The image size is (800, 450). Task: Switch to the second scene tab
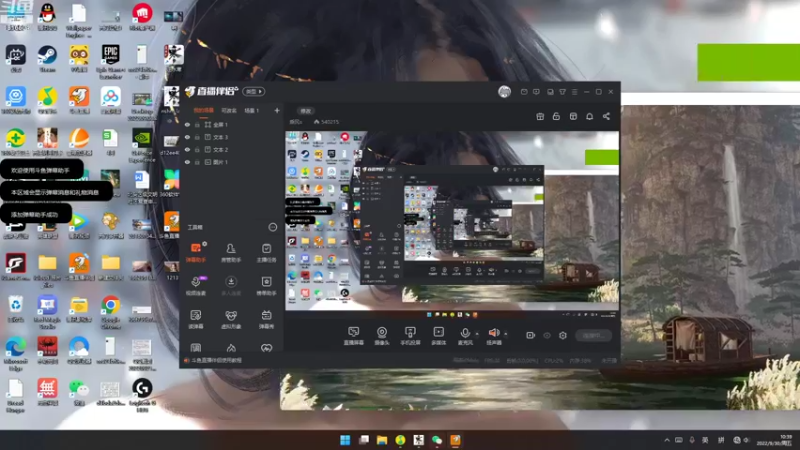tap(229, 111)
